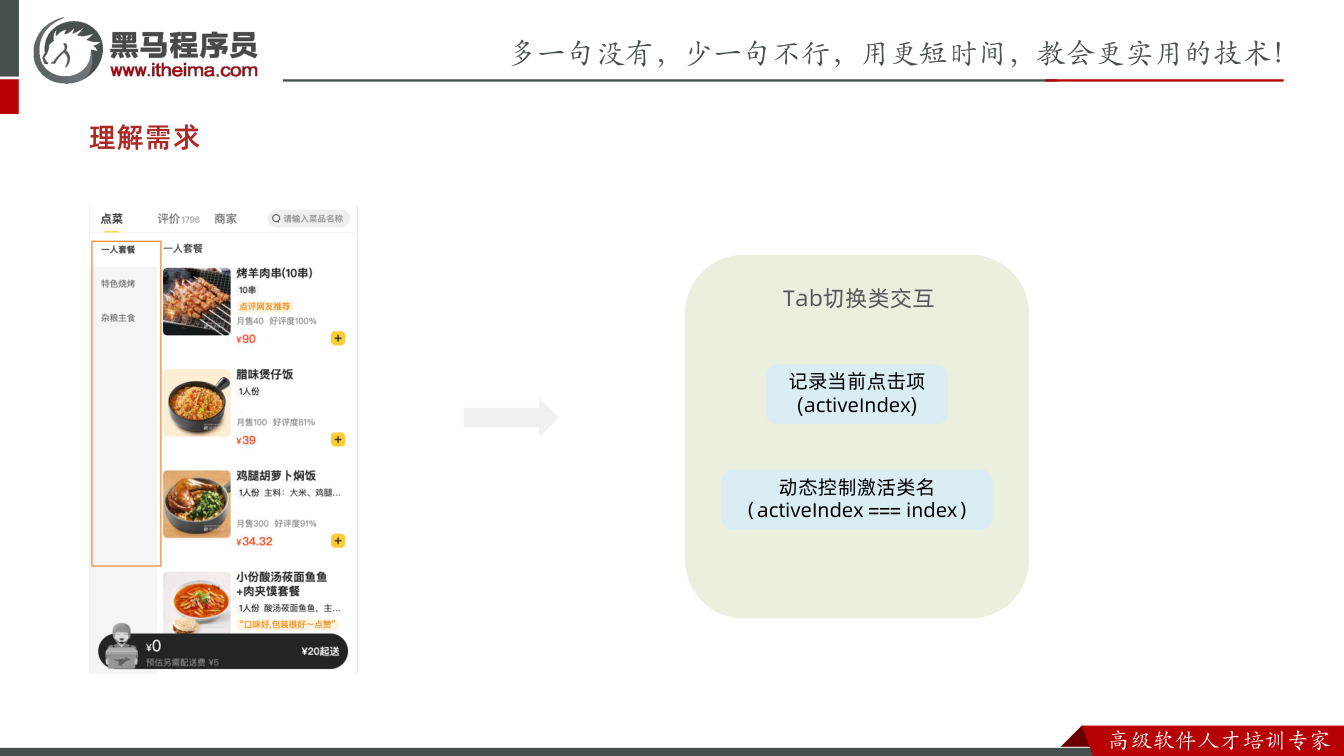Image resolution: width=1344 pixels, height=756 pixels.
Task: Open the cart rider avatar icon
Action: point(121,645)
